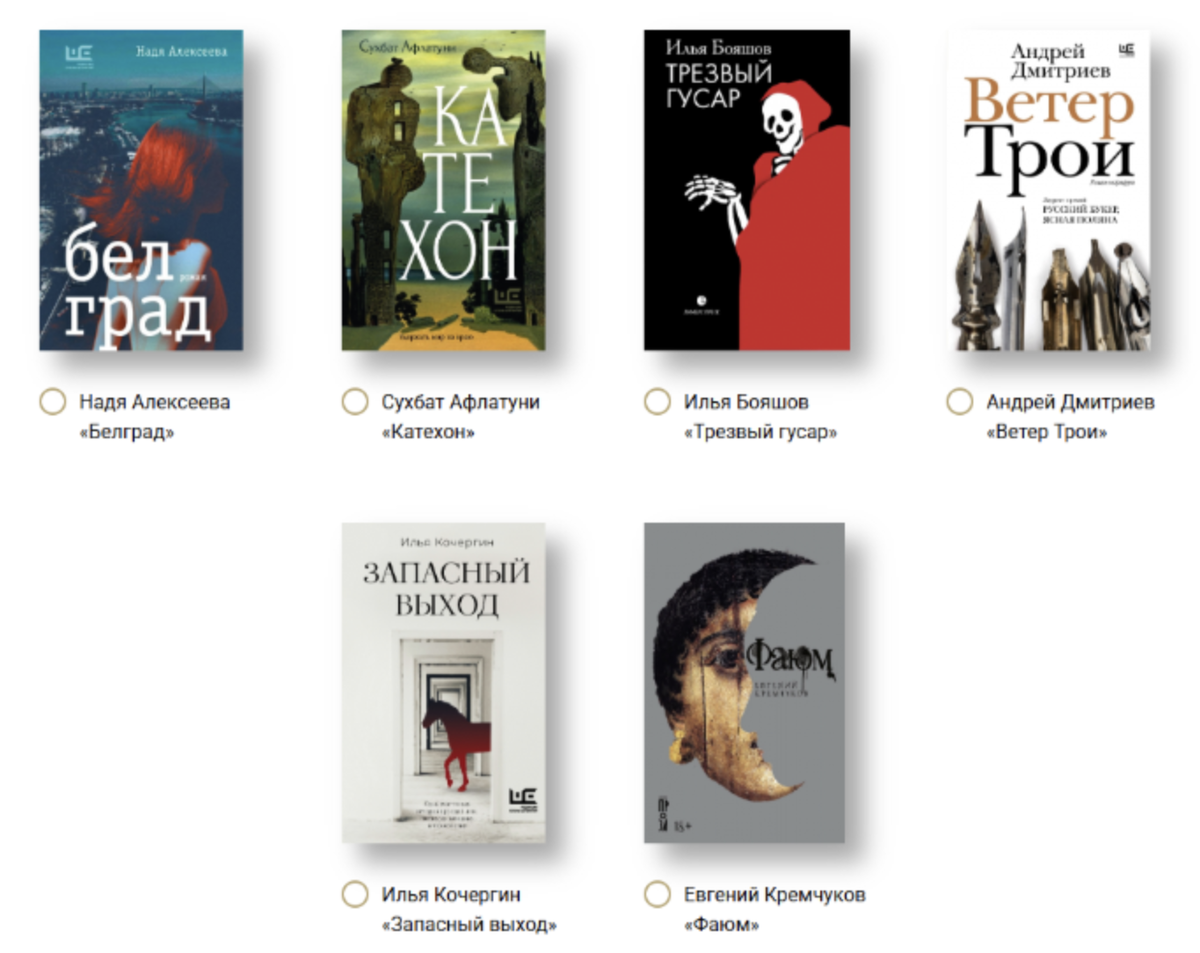Mark the Илья Кочергин «Запасный выход» radio button

point(355,894)
